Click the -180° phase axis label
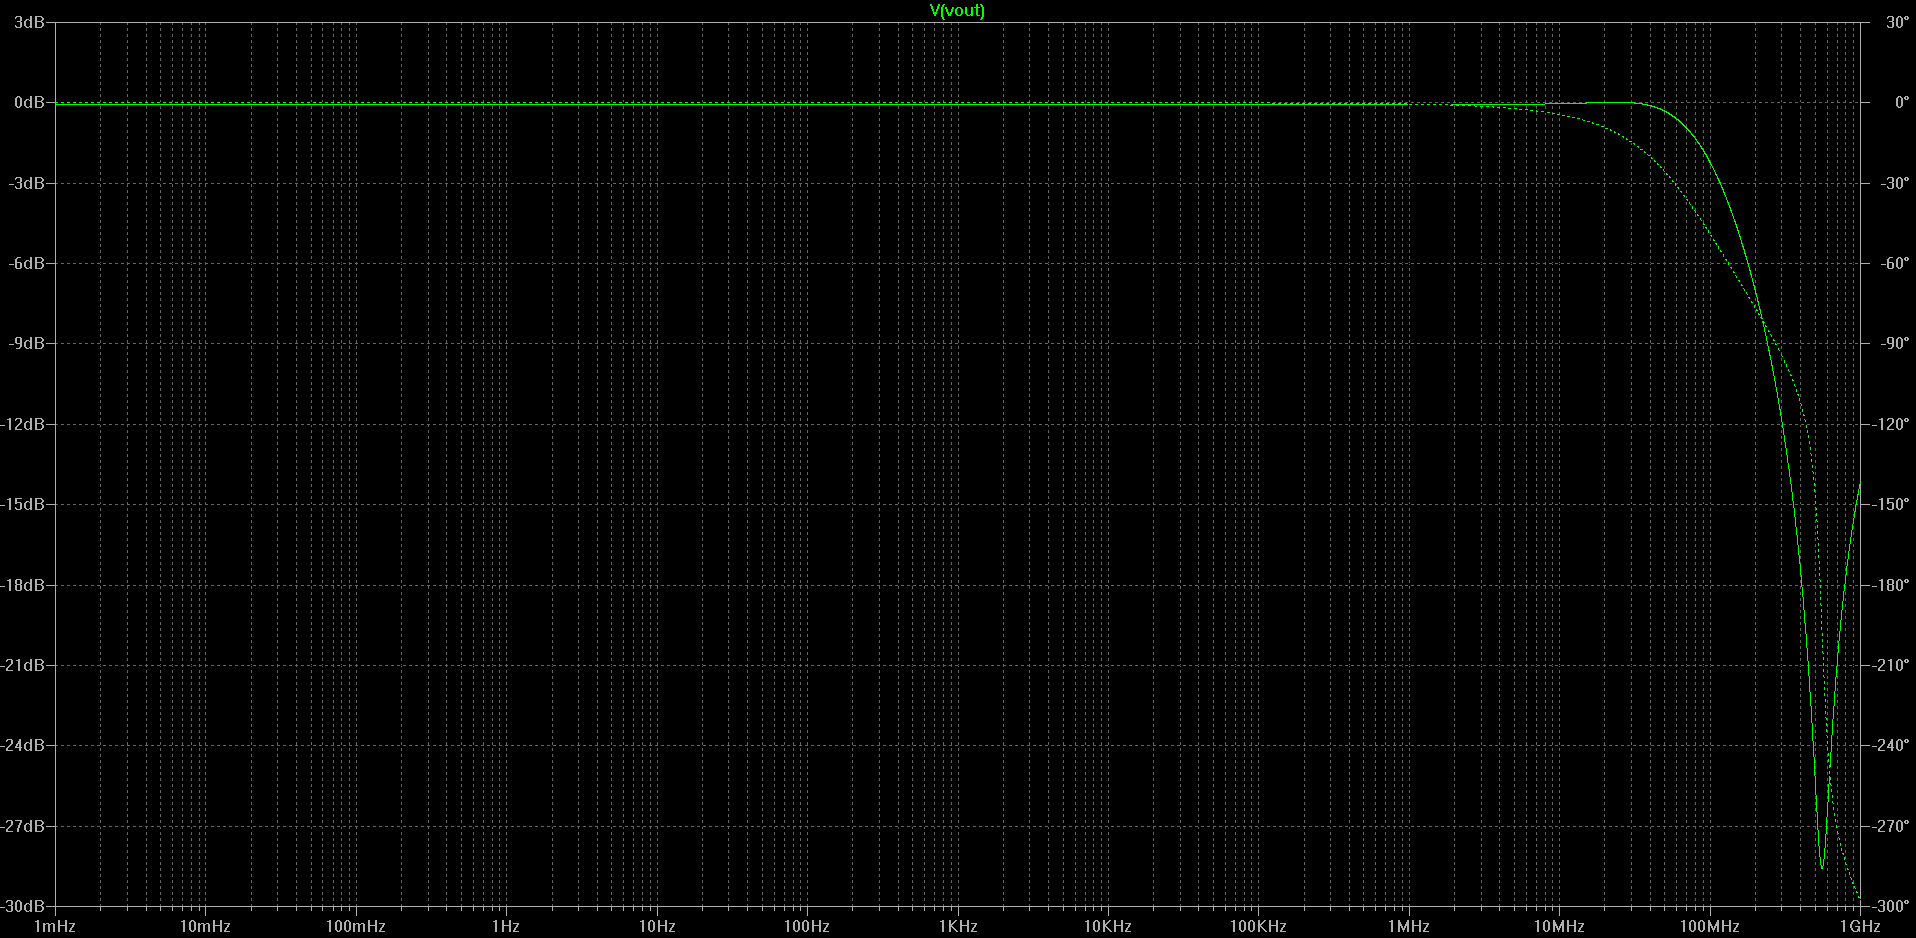Image resolution: width=1916 pixels, height=938 pixels. tap(1890, 585)
